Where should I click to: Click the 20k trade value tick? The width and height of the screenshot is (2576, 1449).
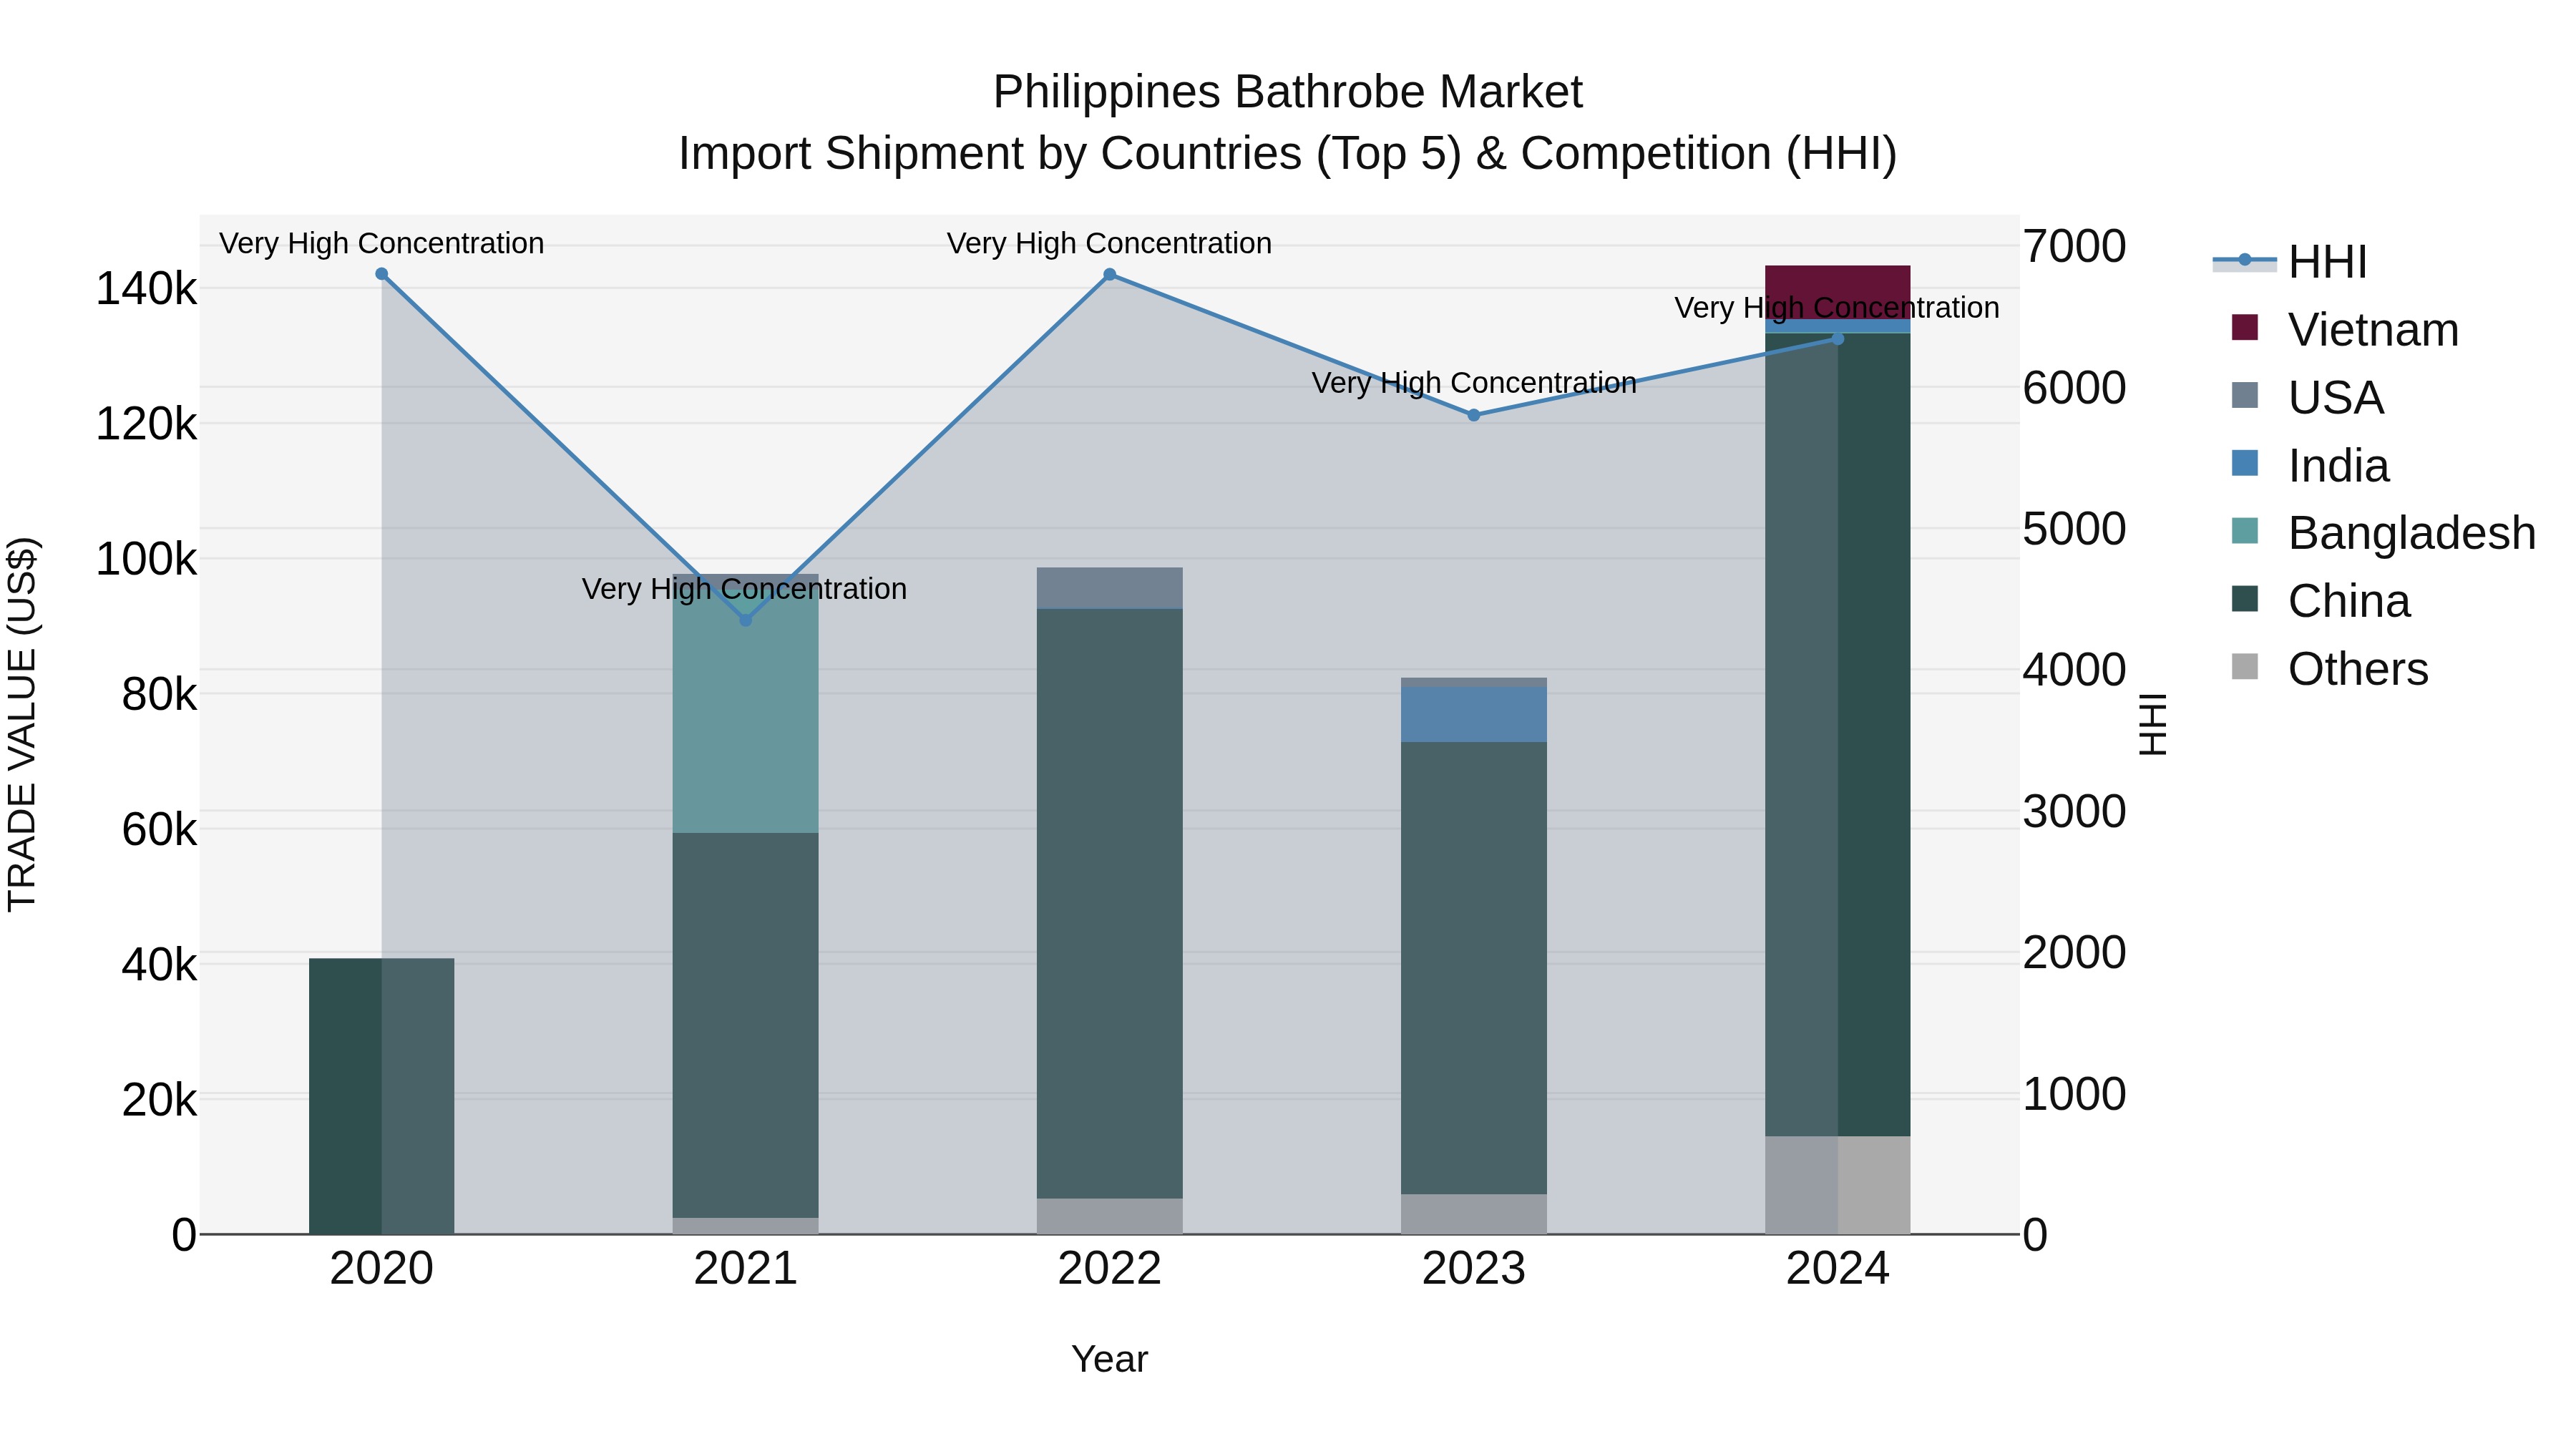159,1100
